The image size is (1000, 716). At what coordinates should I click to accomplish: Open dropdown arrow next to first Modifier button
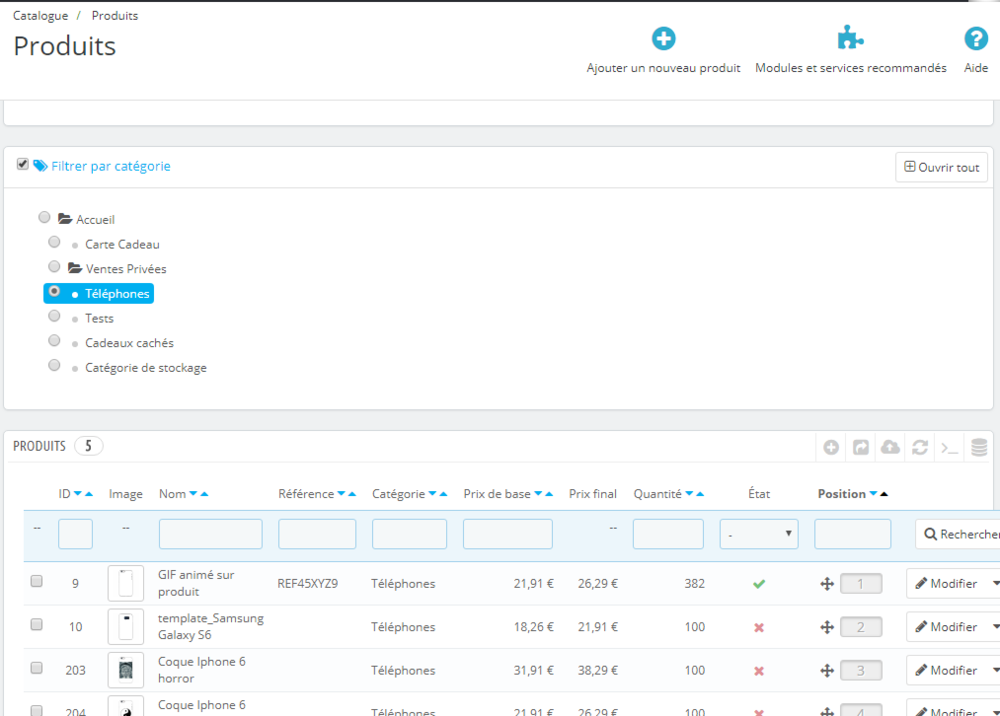994,583
